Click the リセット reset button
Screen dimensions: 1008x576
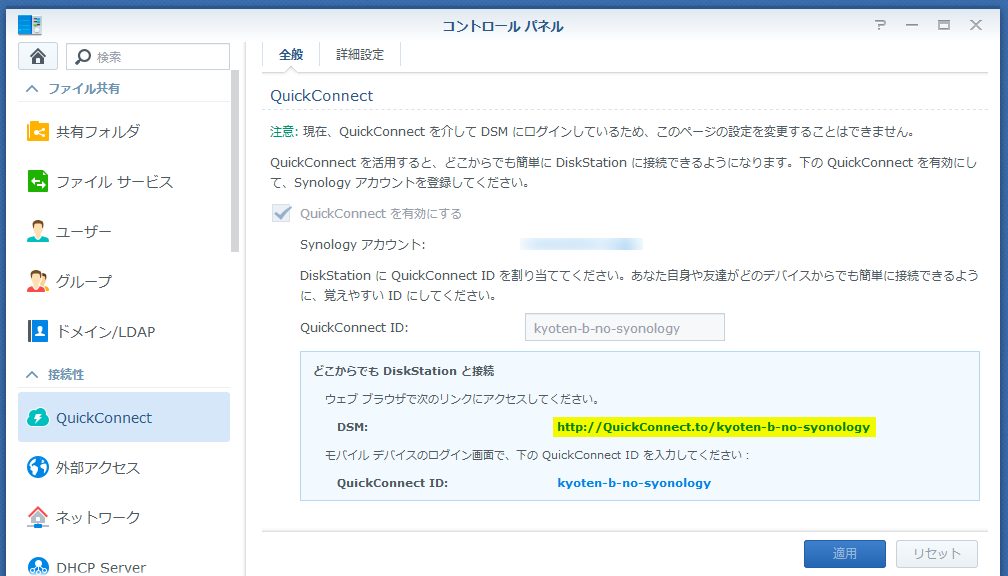coord(937,554)
